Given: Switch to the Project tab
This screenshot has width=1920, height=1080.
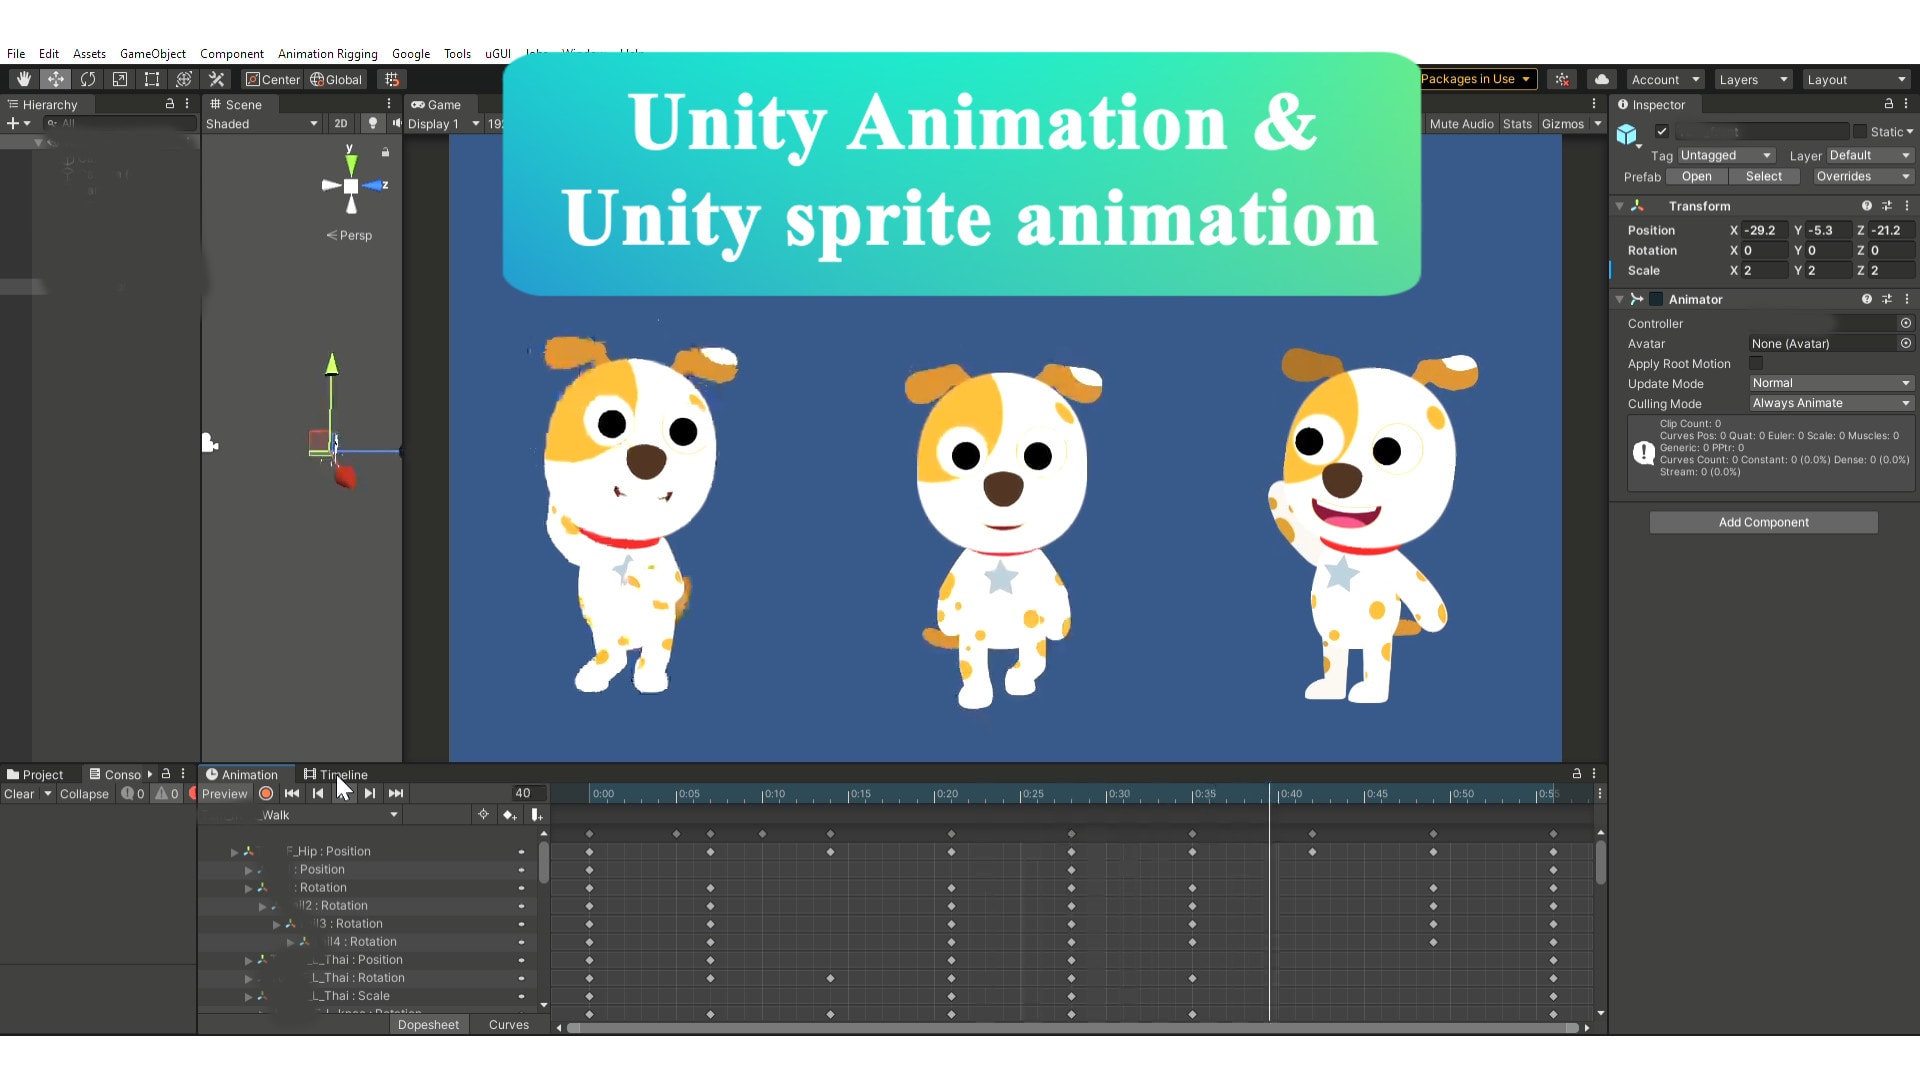Looking at the screenshot, I should tap(35, 774).
